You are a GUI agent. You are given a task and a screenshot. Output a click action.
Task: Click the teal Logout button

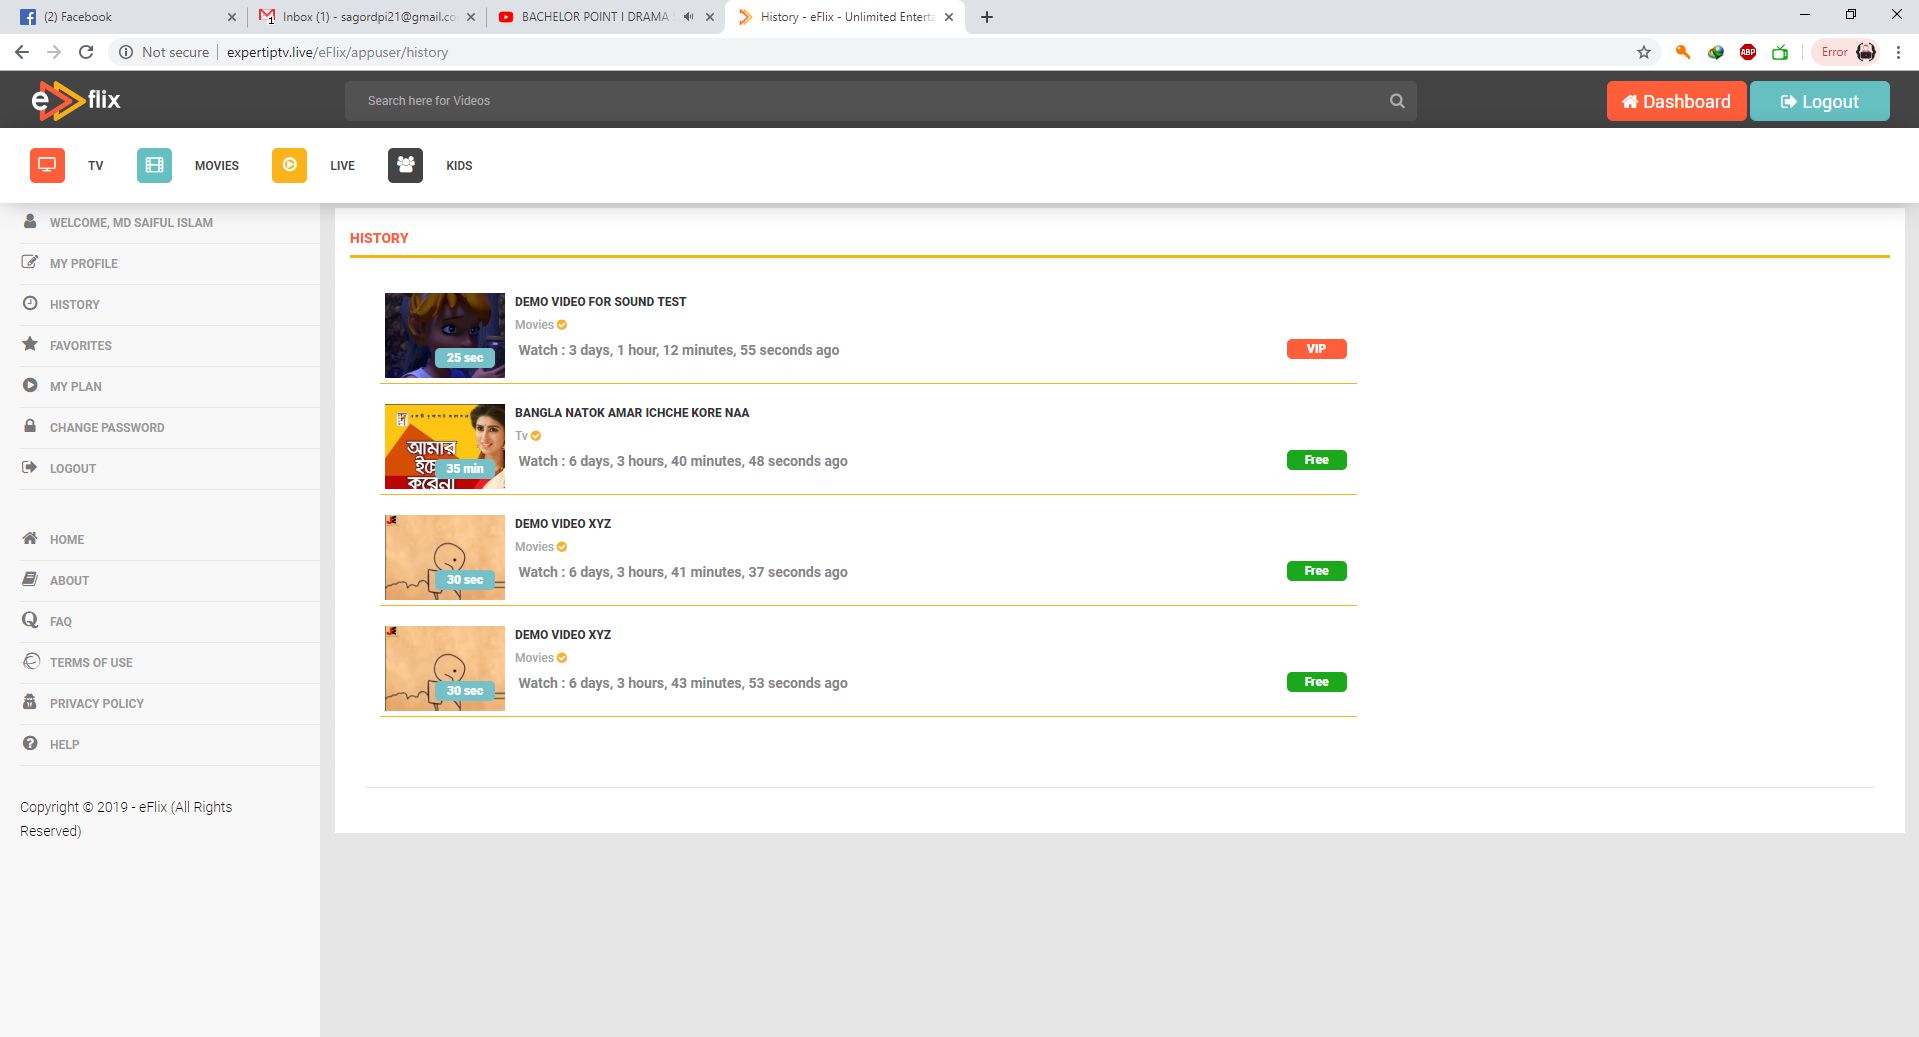point(1819,101)
